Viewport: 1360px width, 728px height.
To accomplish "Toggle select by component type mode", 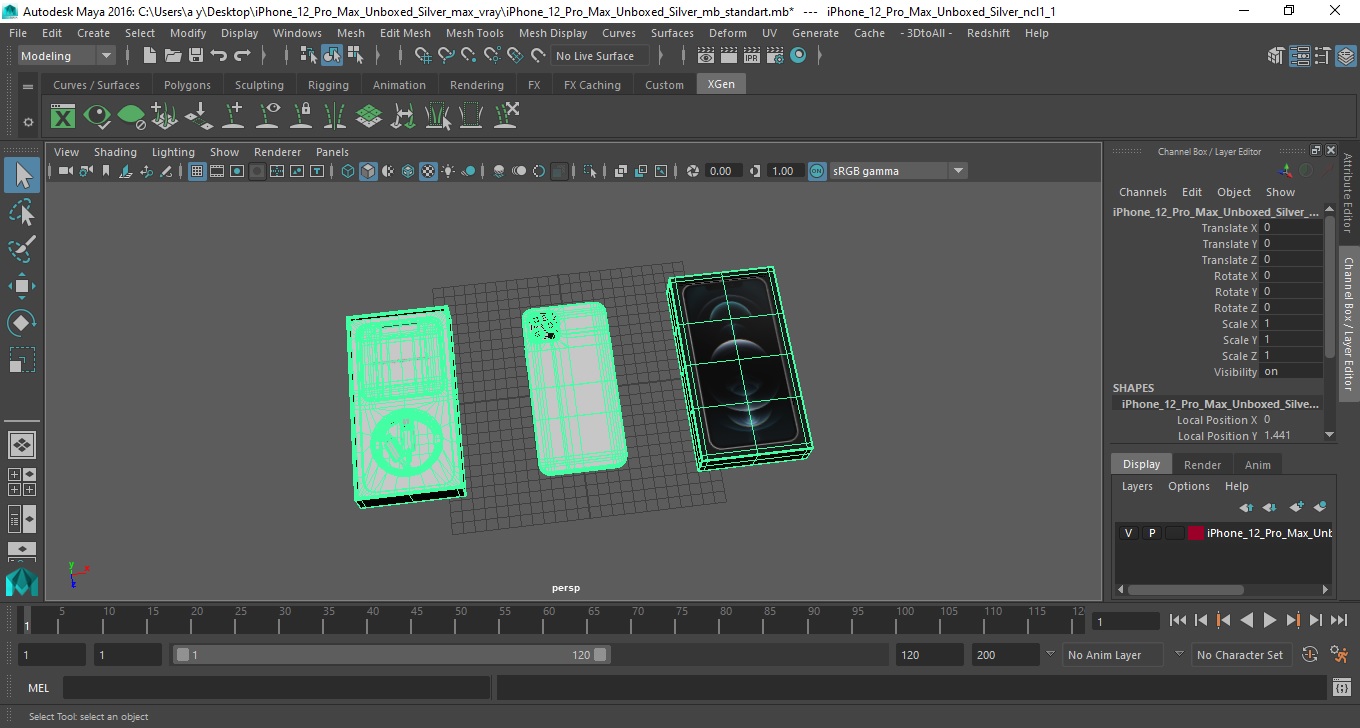I will (355, 56).
